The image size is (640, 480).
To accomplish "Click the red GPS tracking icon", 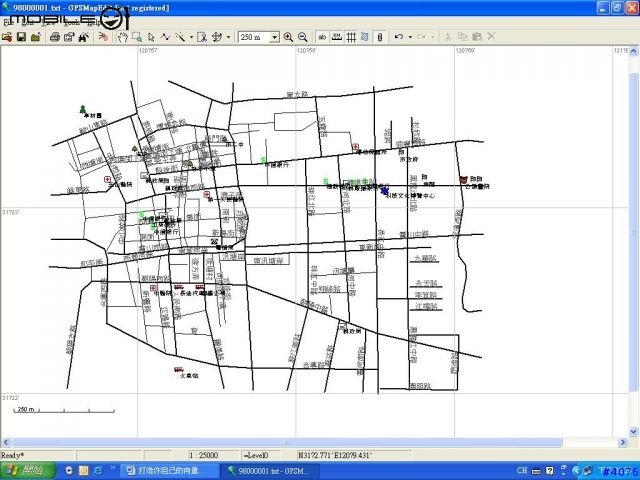I will pyautogui.click(x=103, y=37).
